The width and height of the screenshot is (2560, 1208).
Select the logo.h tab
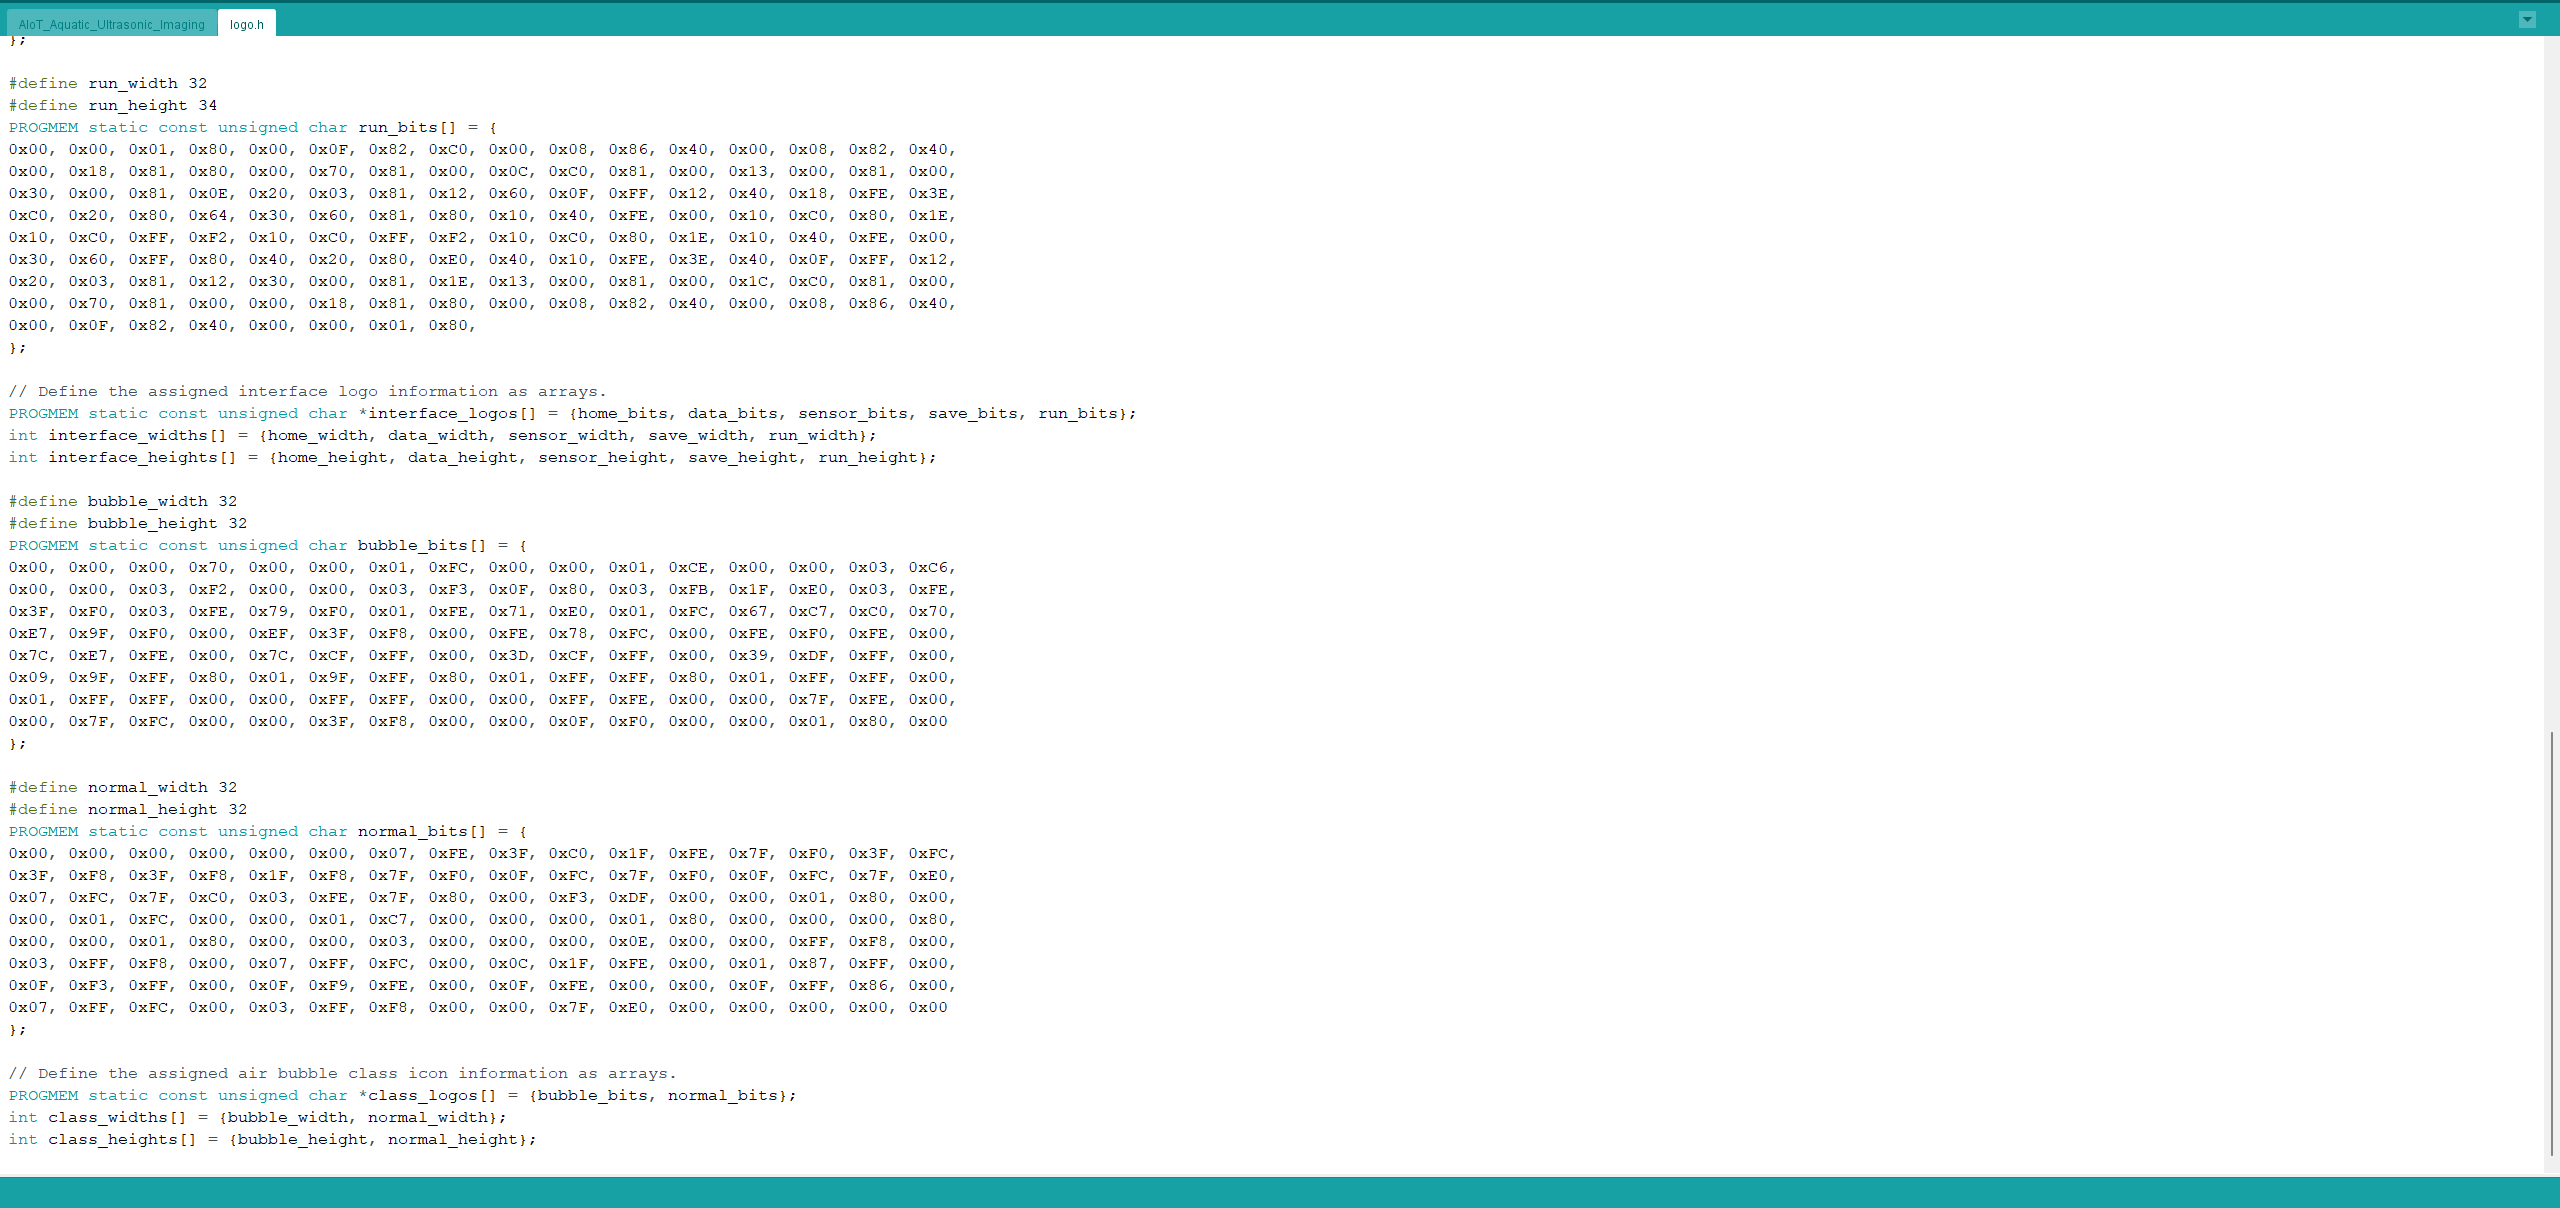pyautogui.click(x=245, y=23)
